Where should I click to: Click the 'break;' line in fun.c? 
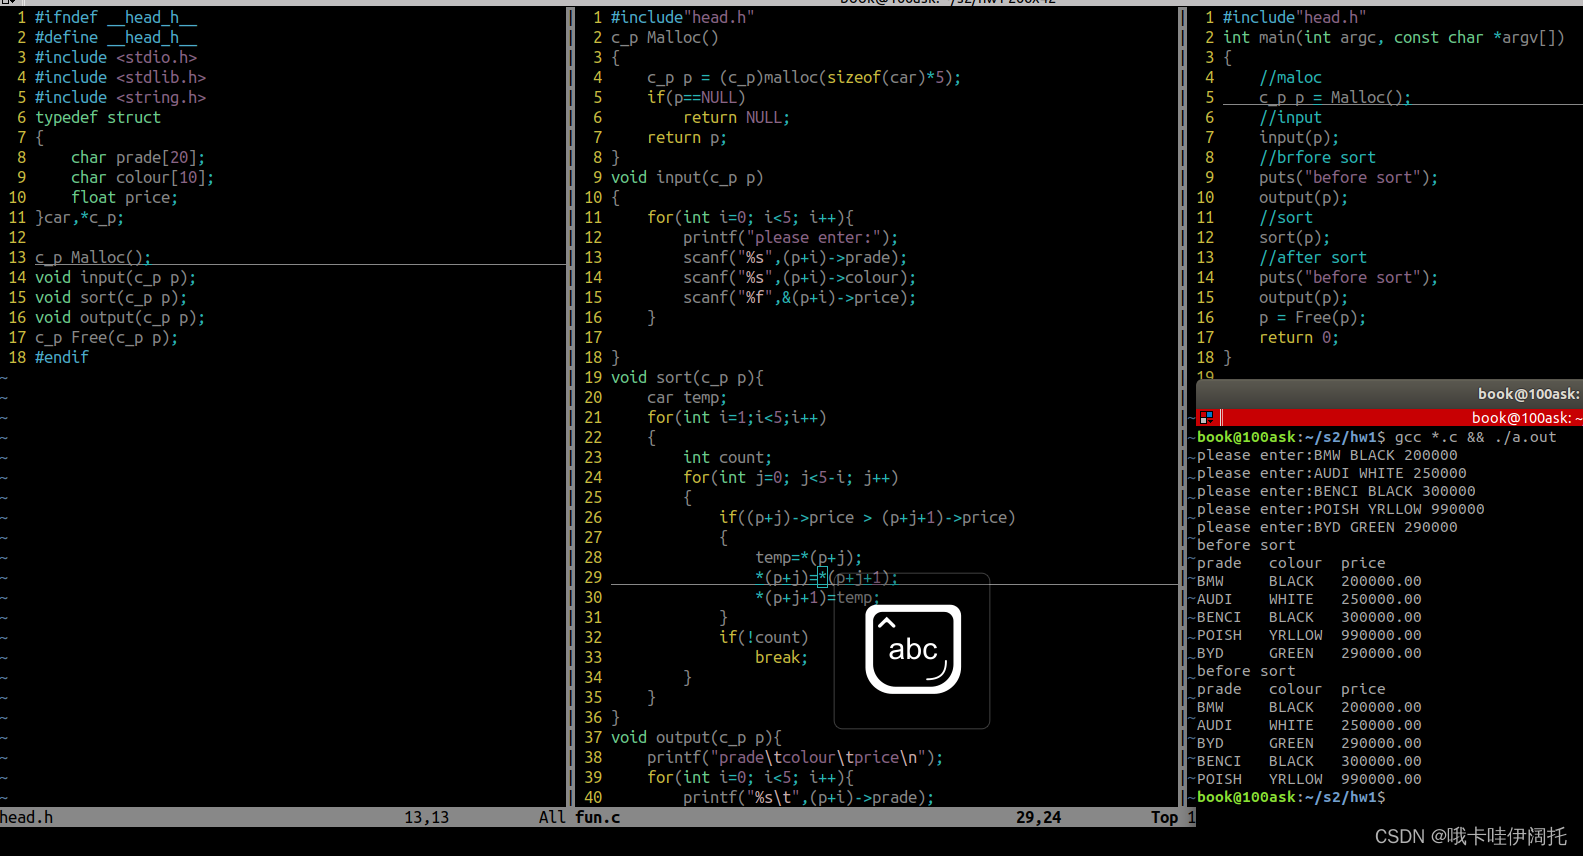(x=782, y=657)
